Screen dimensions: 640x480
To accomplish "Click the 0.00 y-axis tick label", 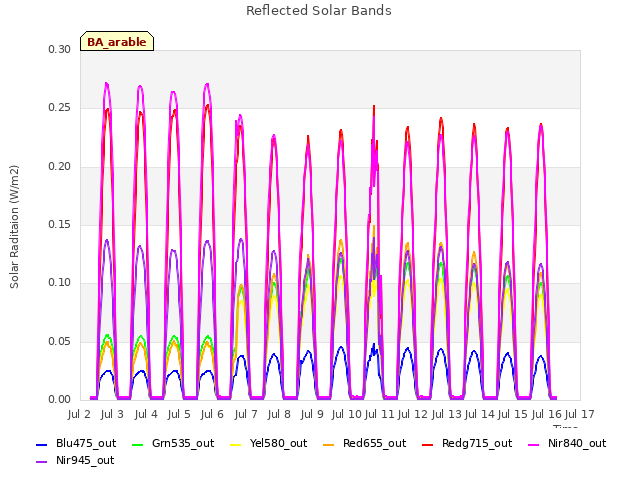I will pos(60,399).
